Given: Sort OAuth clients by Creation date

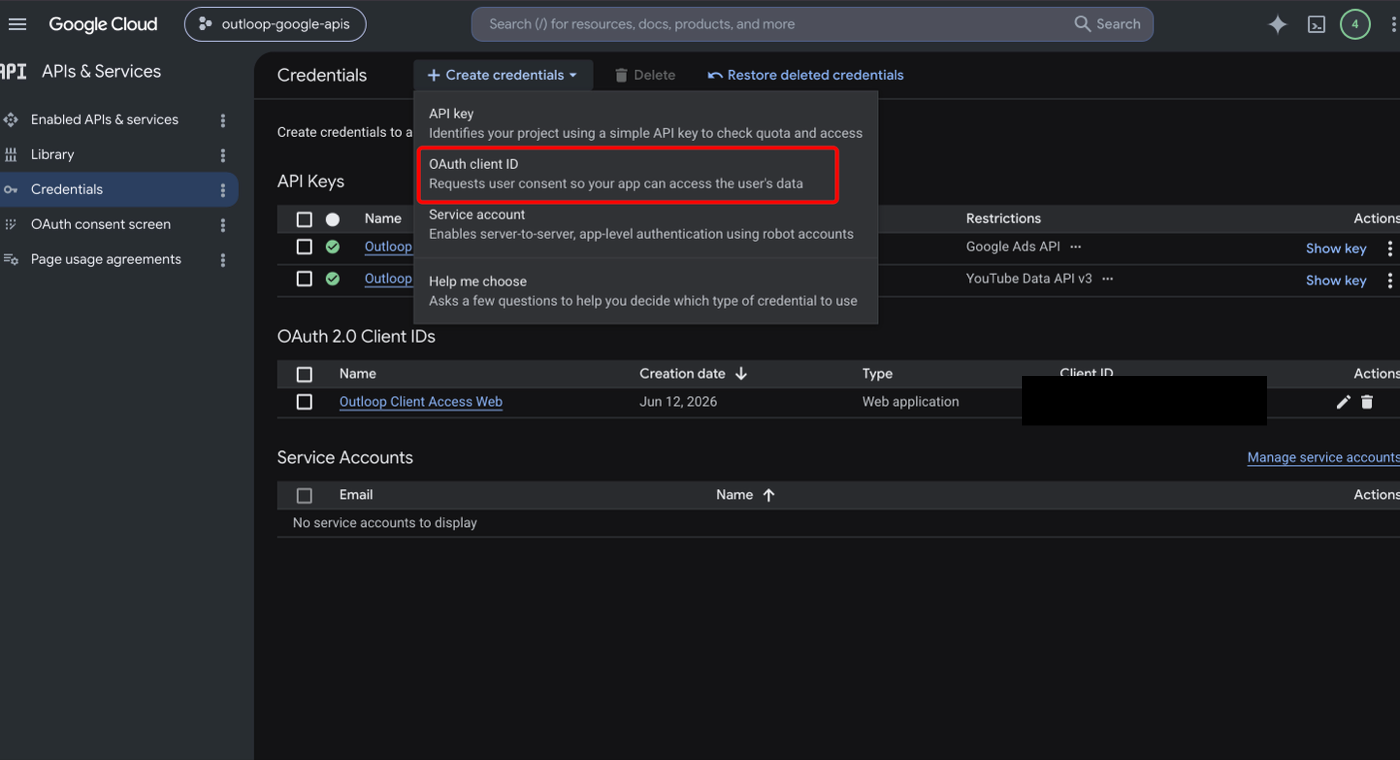Looking at the screenshot, I should (693, 374).
